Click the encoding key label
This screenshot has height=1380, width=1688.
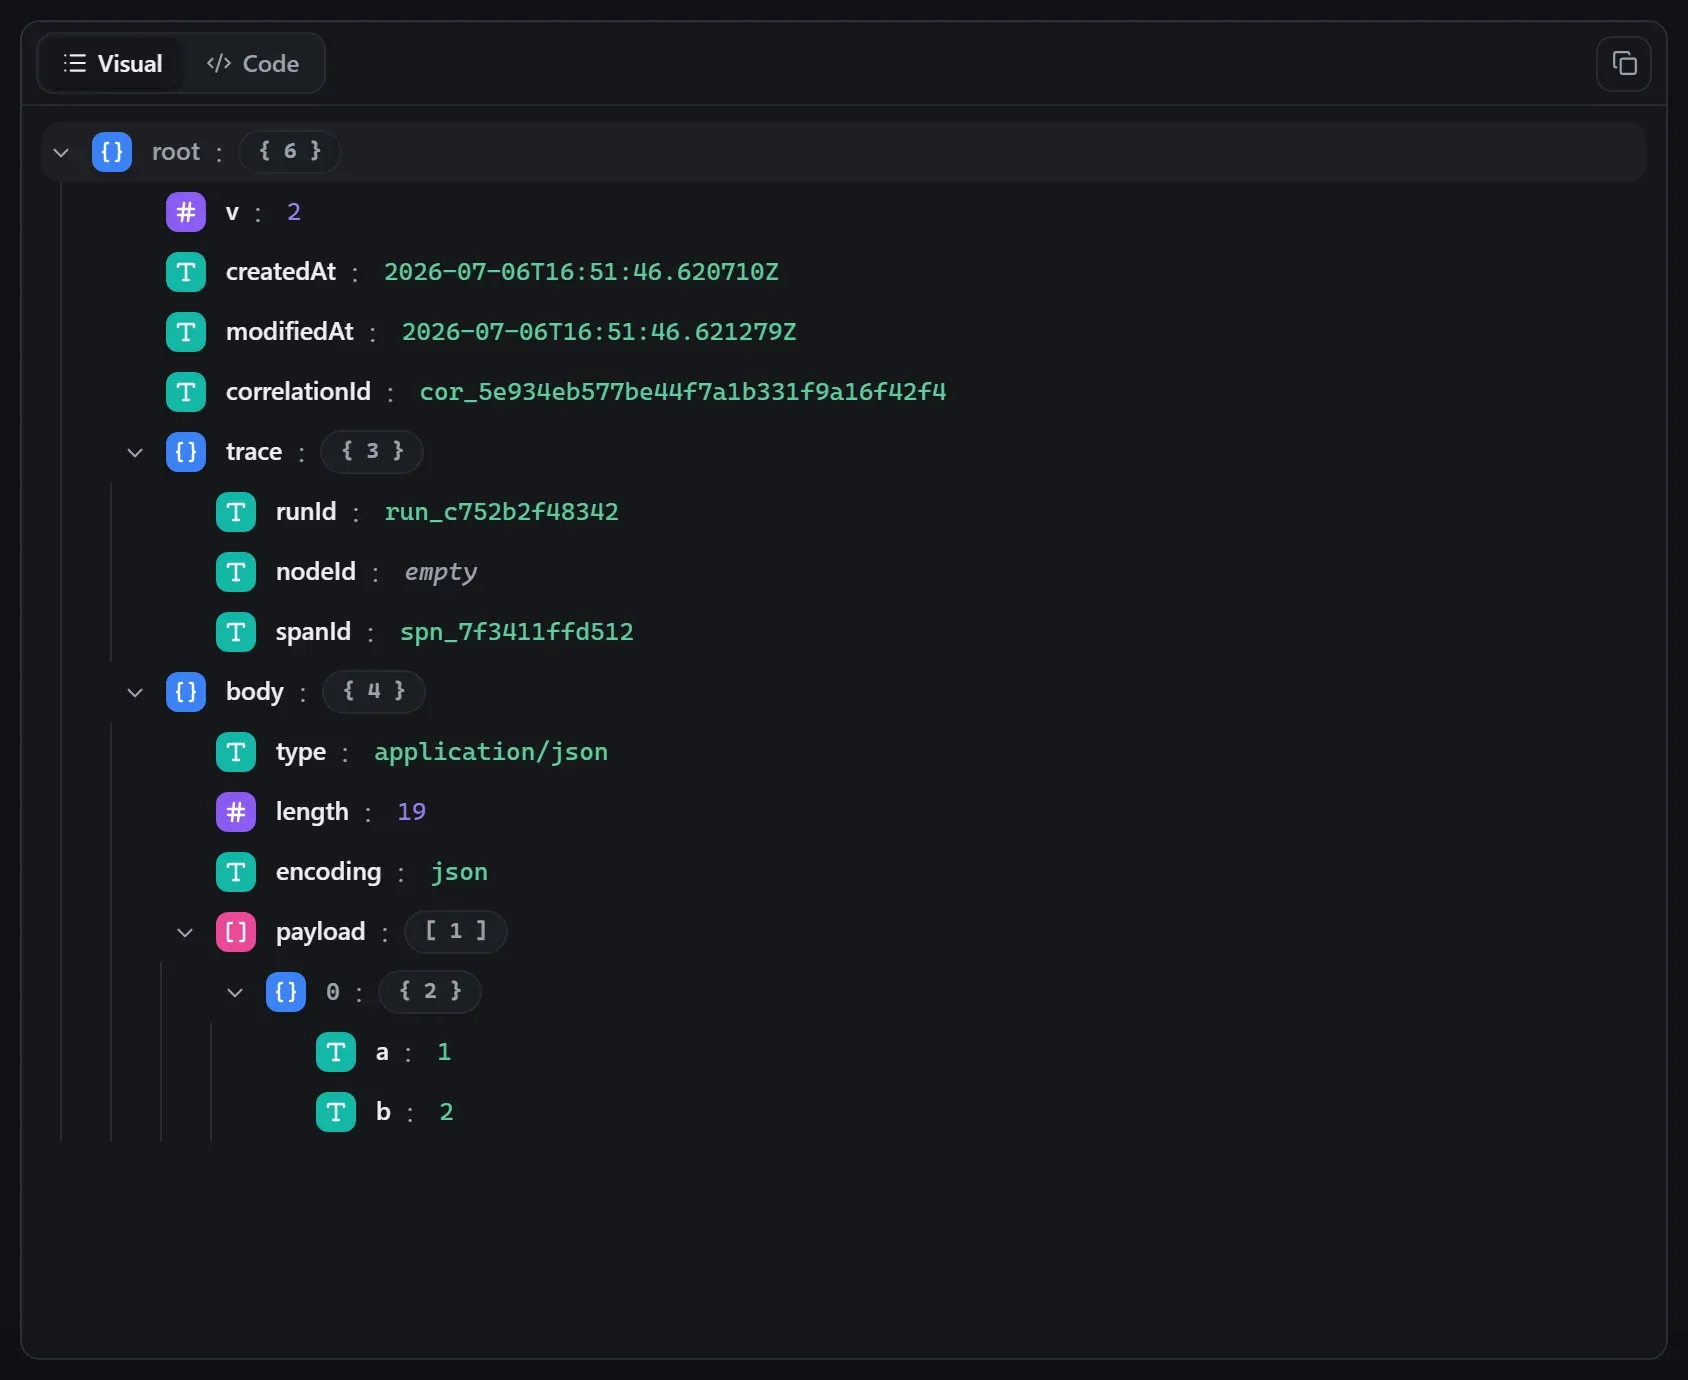tap(329, 872)
